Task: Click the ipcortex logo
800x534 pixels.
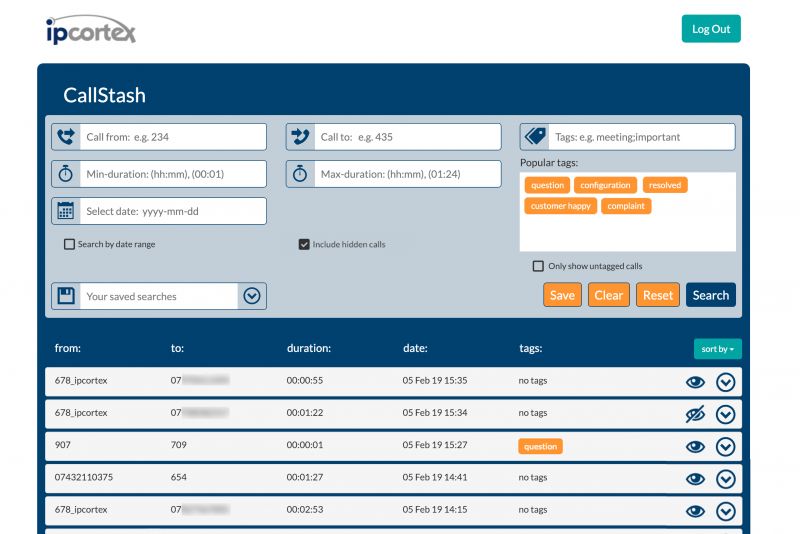Action: point(91,30)
